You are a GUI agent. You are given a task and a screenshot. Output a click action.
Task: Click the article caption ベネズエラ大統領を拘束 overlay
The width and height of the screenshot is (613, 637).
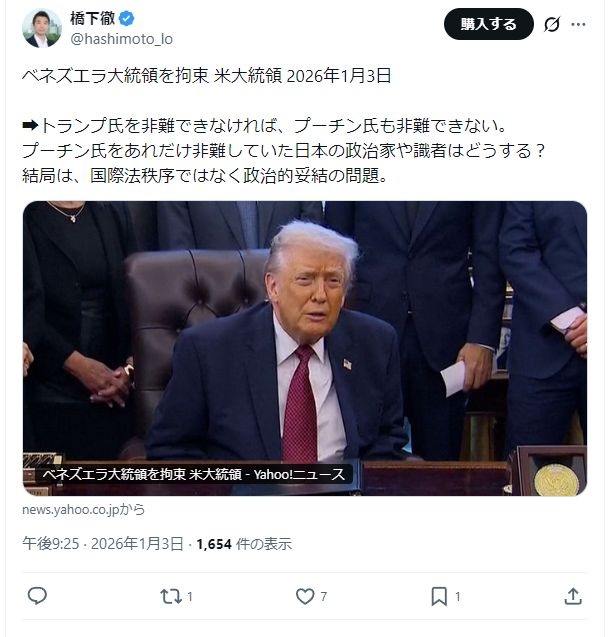click(194, 474)
